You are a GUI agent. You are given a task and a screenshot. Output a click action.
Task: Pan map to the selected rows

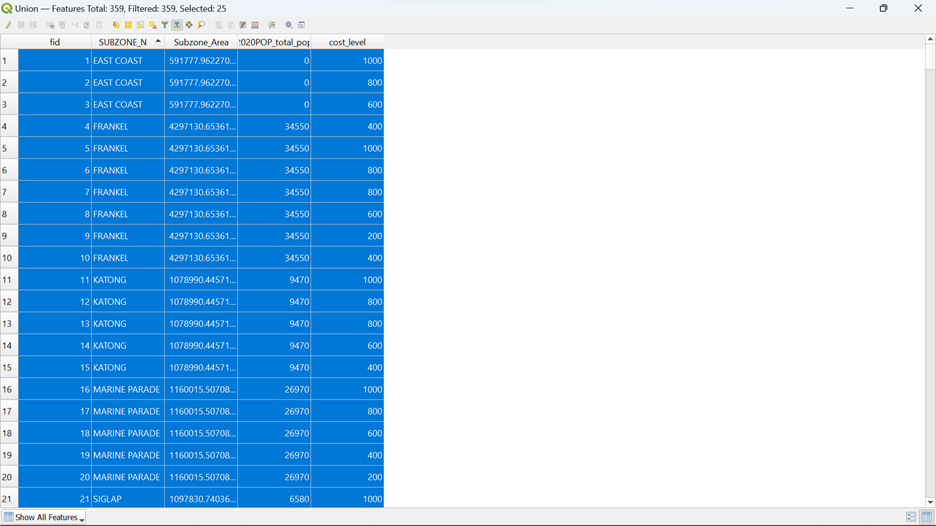coord(189,25)
